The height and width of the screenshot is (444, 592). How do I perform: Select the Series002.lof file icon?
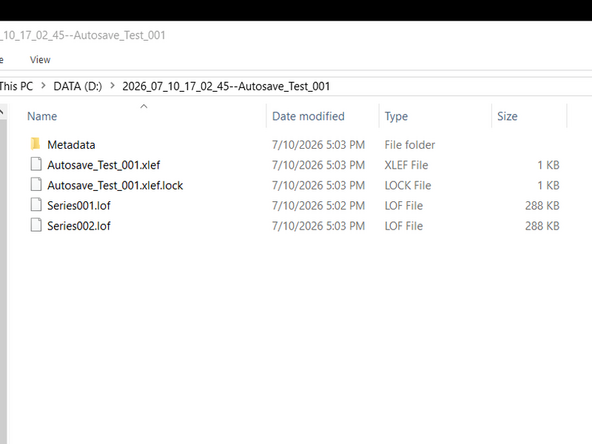point(36,225)
